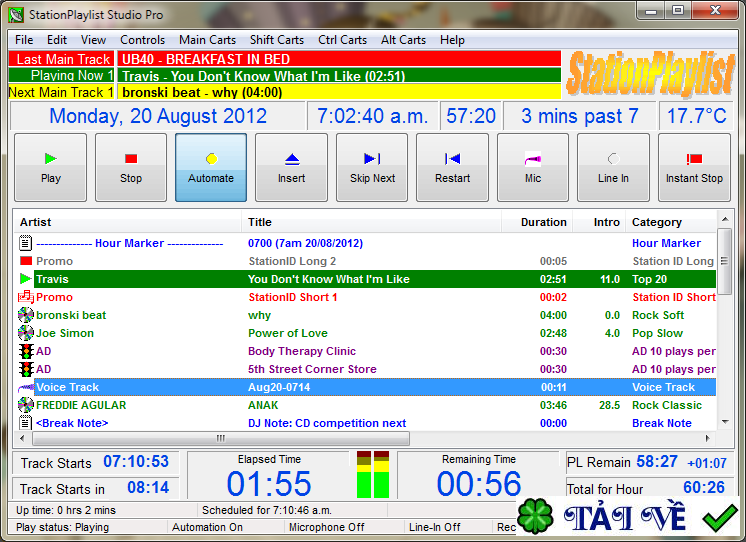
Task: Skip to the next track
Action: (x=372, y=167)
